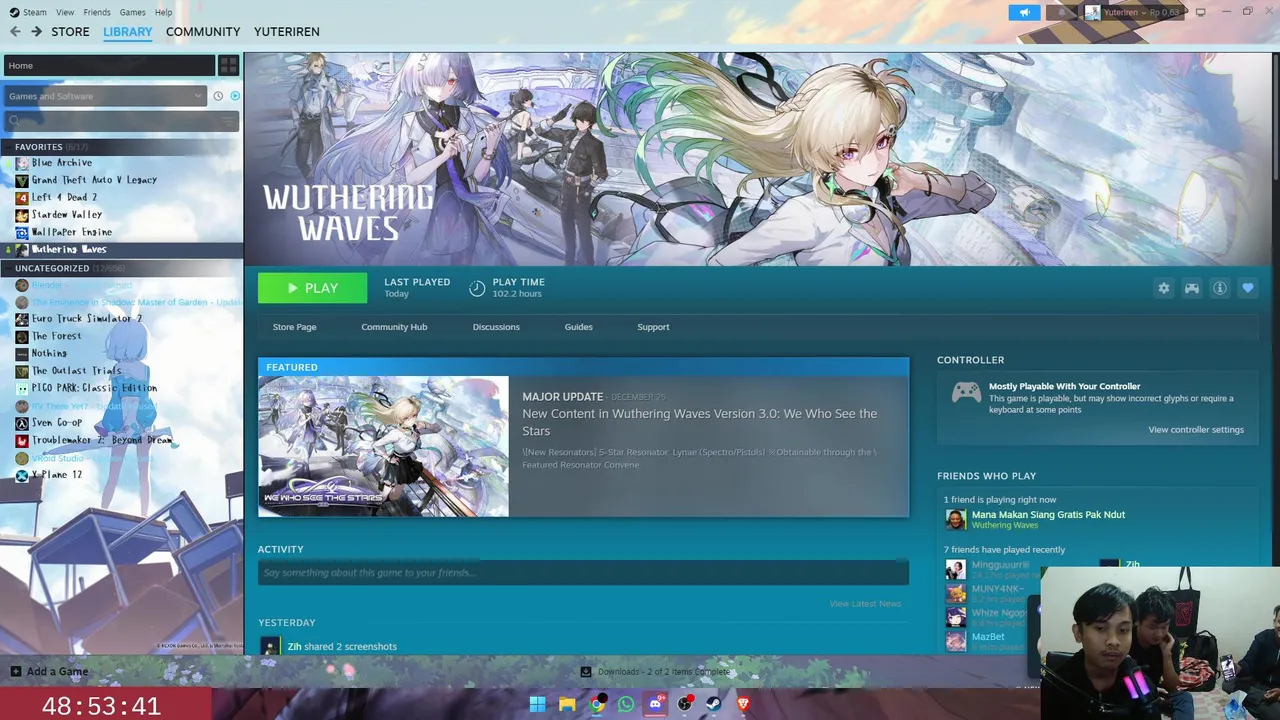Open the Support link
The height and width of the screenshot is (720, 1280).
tap(653, 327)
